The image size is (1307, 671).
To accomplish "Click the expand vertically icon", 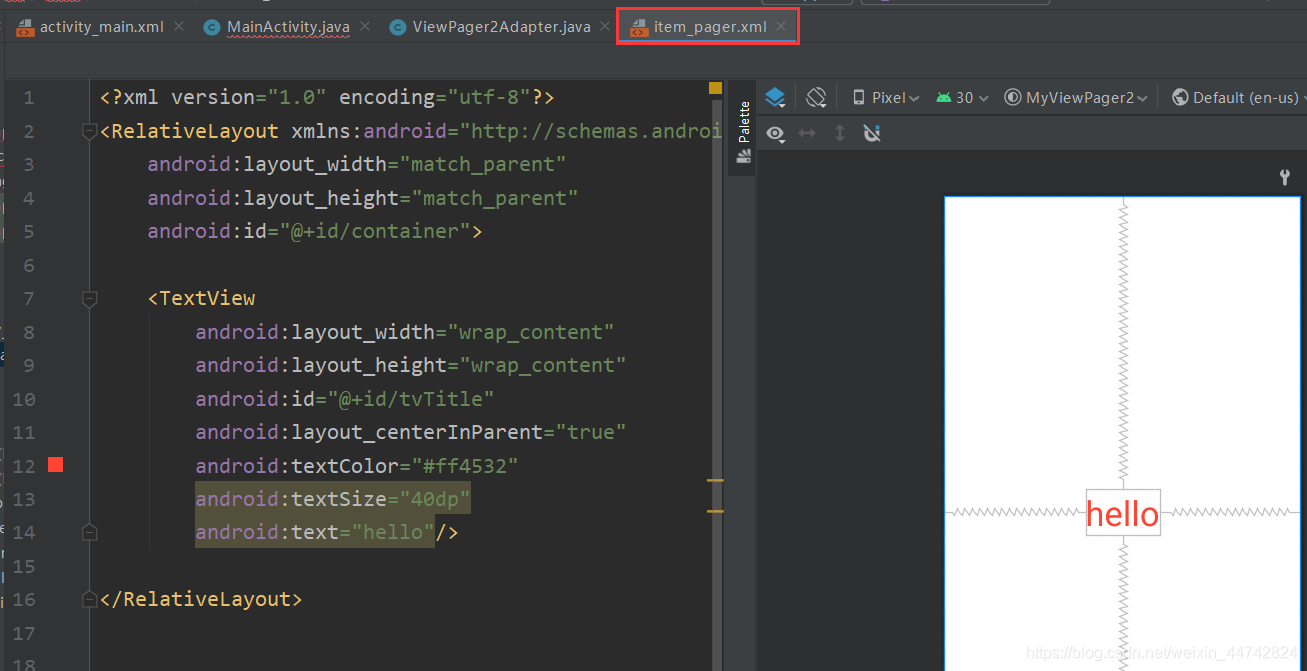I will pyautogui.click(x=839, y=133).
